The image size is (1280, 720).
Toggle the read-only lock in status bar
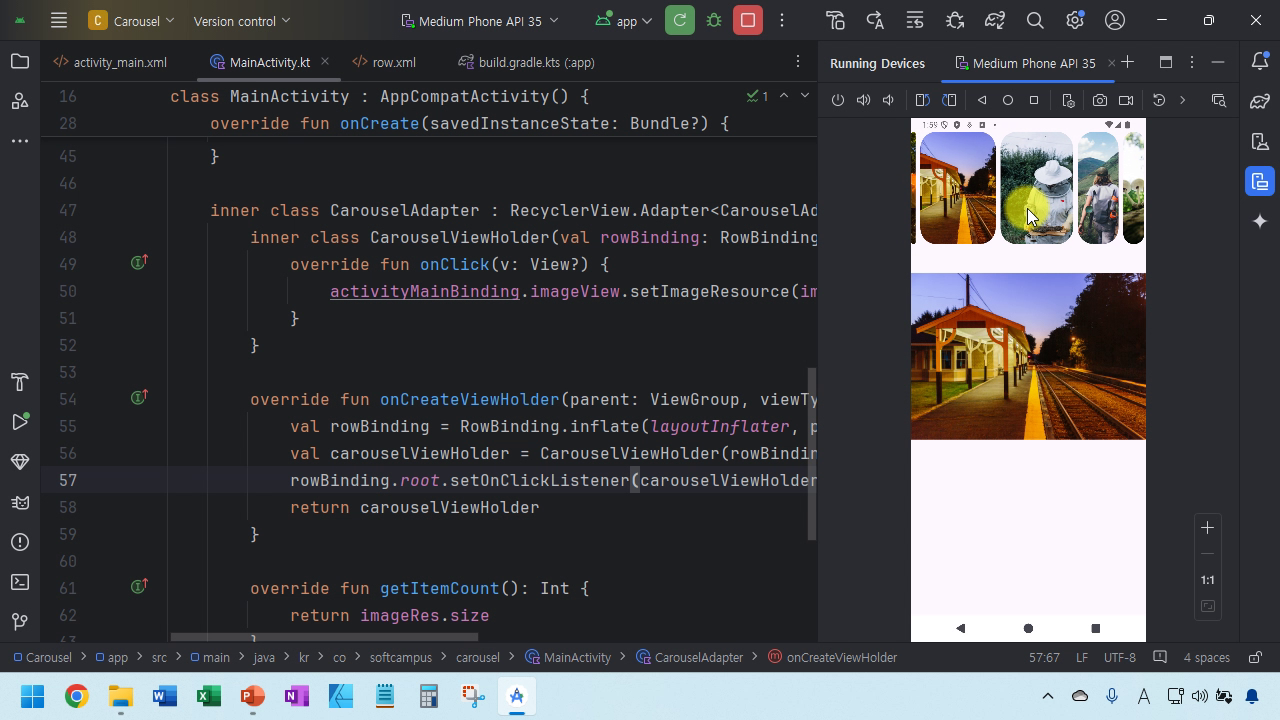(x=1254, y=657)
